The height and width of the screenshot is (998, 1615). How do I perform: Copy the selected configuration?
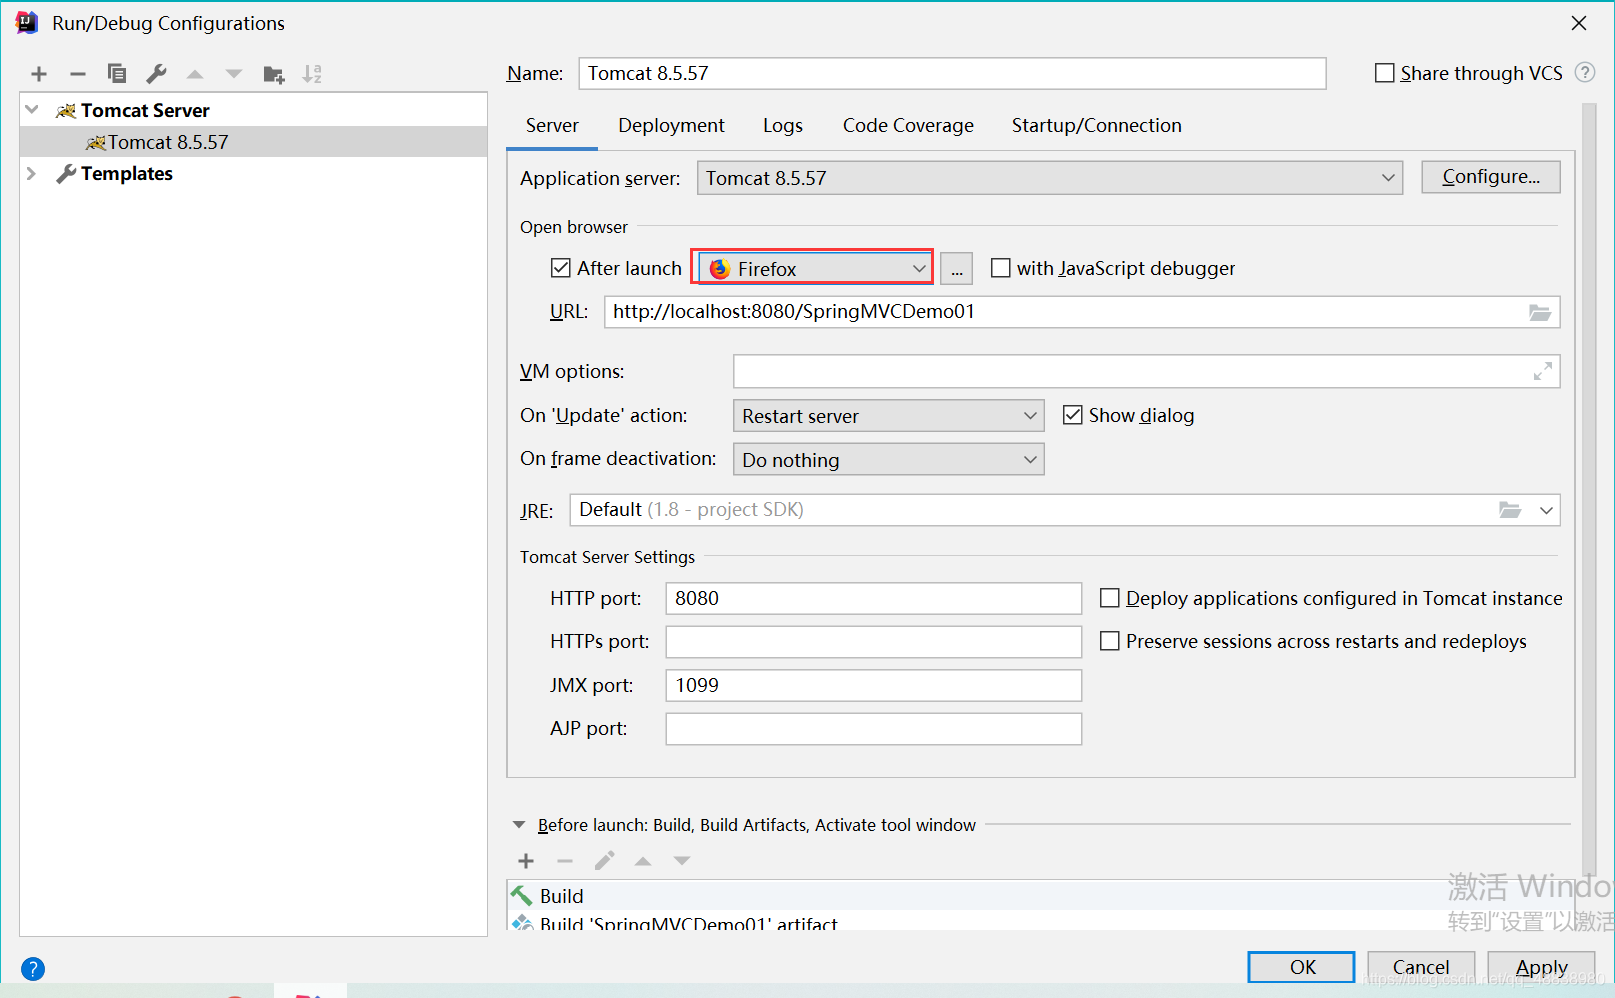(x=117, y=74)
